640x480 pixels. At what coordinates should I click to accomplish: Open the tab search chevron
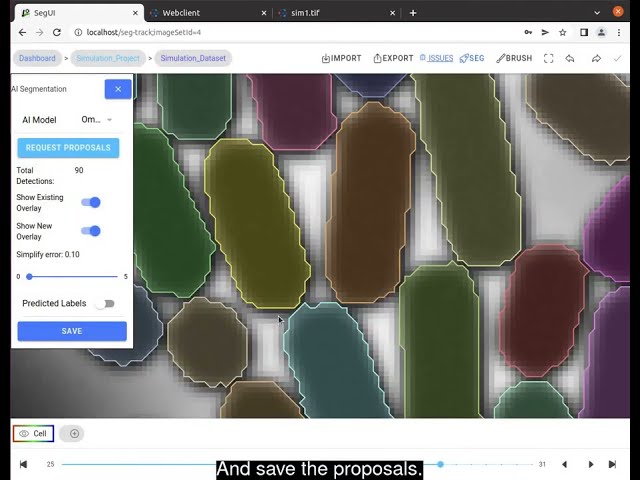tap(597, 13)
